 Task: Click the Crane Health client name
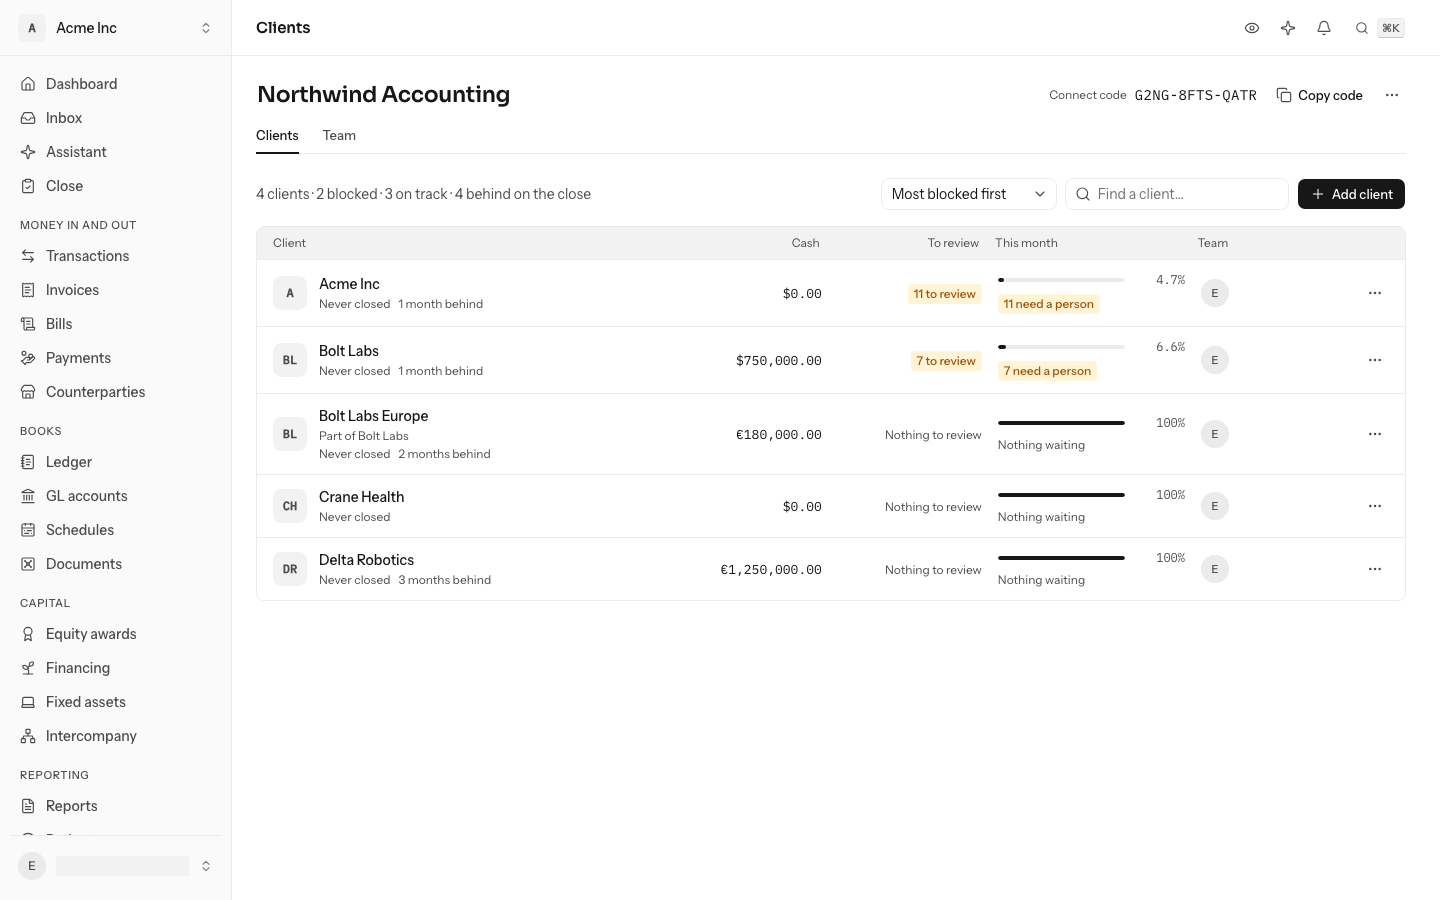362,497
